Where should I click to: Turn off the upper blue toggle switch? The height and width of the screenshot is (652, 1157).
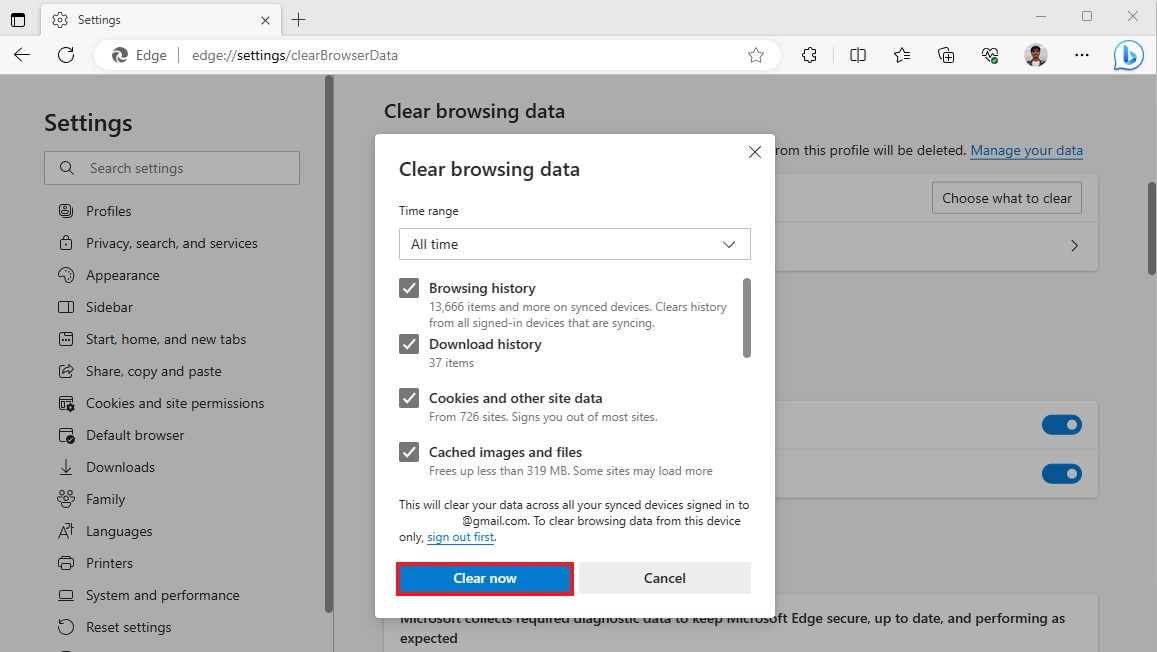tap(1062, 425)
